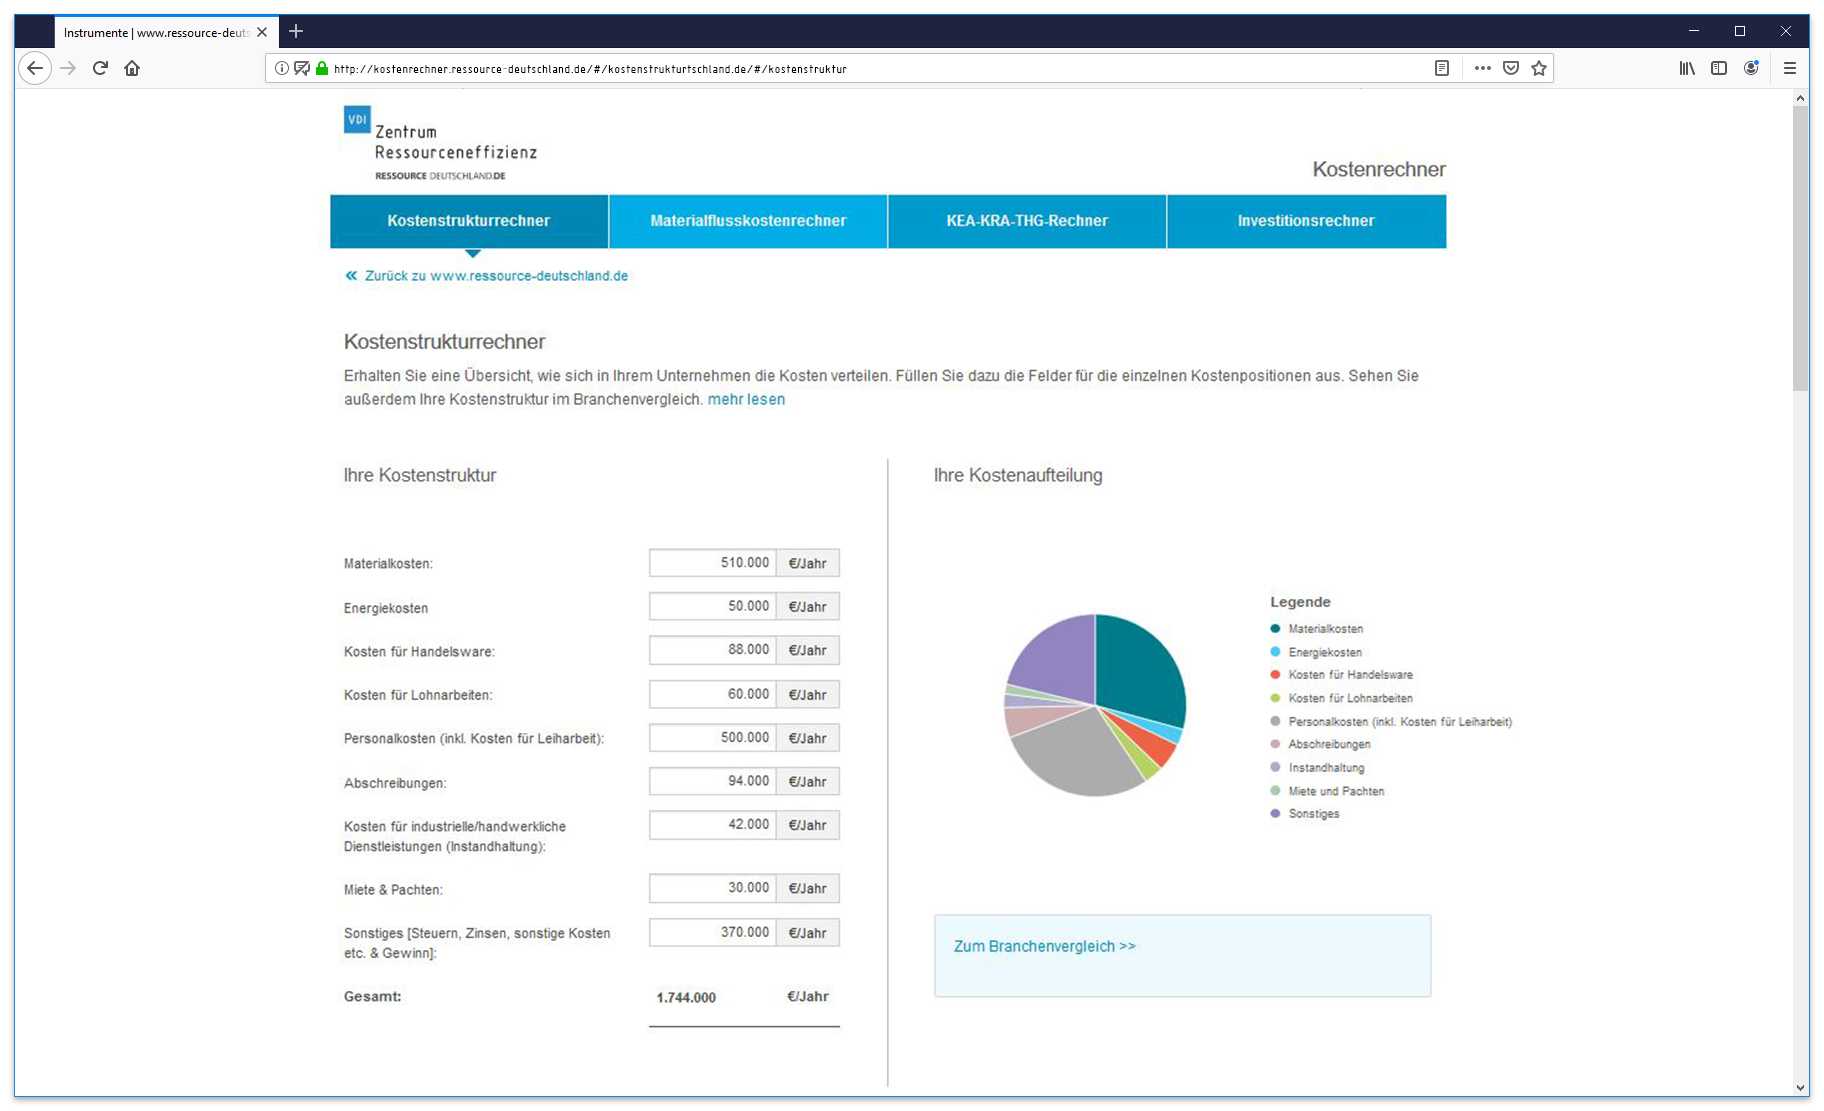Bookmark this page with the star icon

(1539, 68)
